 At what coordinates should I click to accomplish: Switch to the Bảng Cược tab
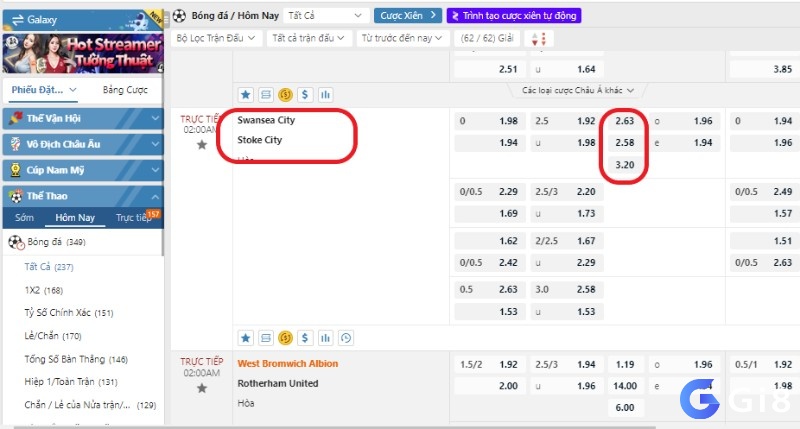click(125, 90)
